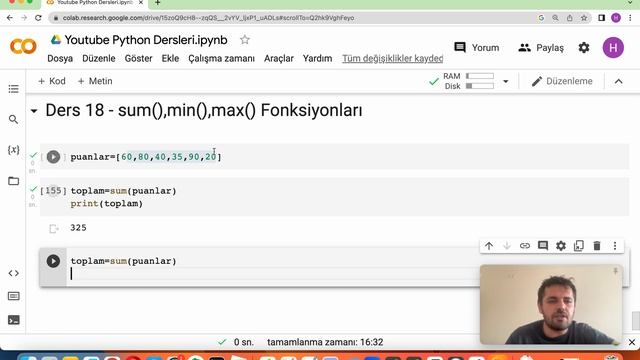Reload the browser page
This screenshot has height=360, width=640.
pyautogui.click(x=38, y=18)
